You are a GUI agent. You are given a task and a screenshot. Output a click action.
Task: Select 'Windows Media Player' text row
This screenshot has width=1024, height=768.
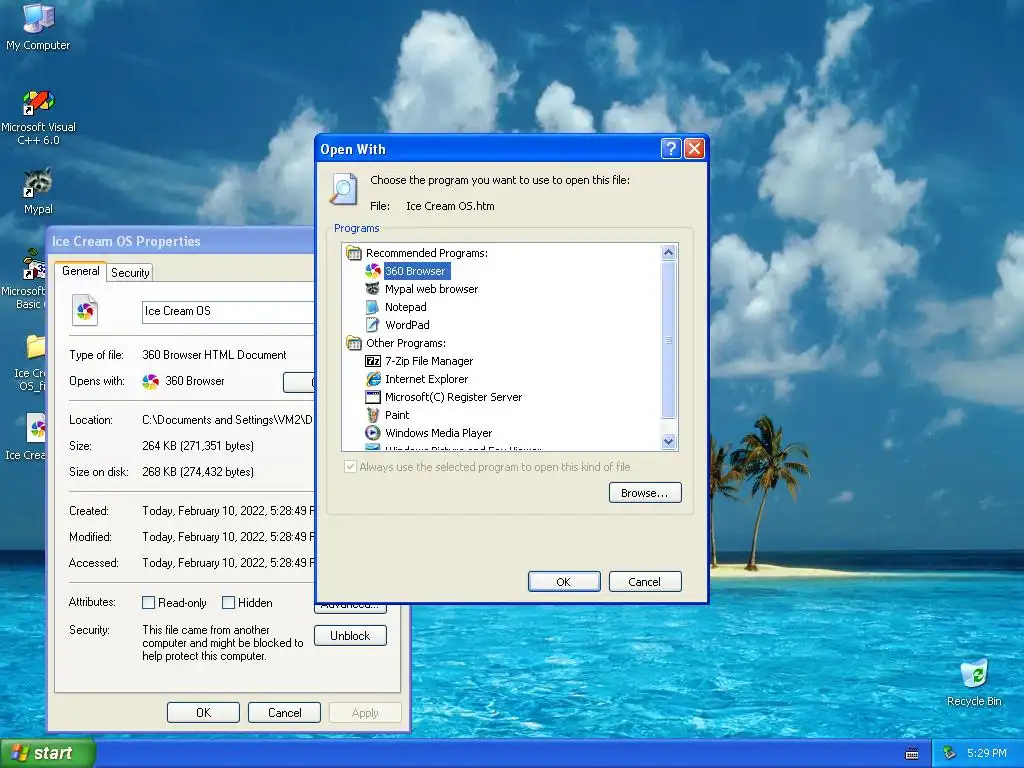coord(438,433)
